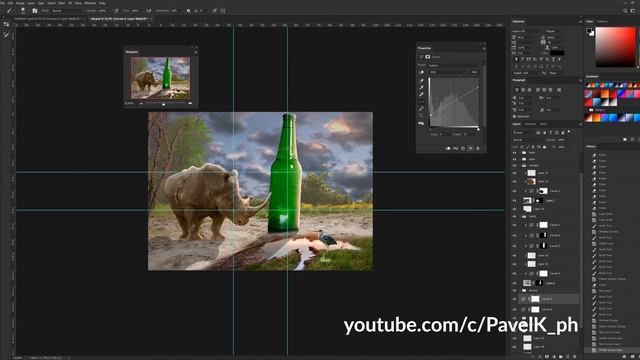The width and height of the screenshot is (640, 360).
Task: Open the Preset dropdown in Curves properties
Action: pyautogui.click(x=454, y=65)
